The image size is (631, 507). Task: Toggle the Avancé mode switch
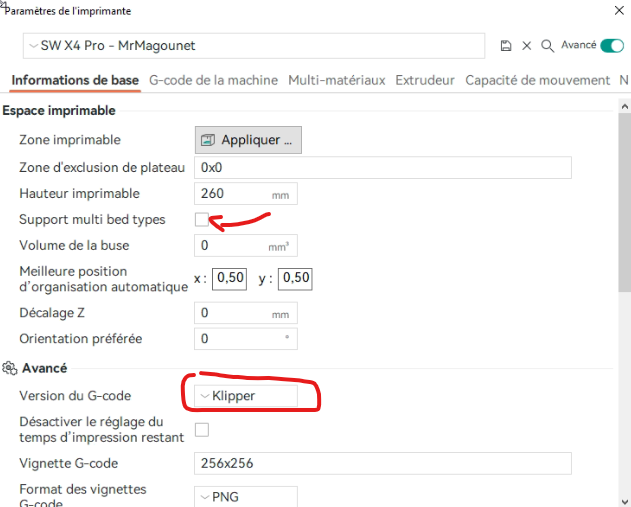coord(612,45)
